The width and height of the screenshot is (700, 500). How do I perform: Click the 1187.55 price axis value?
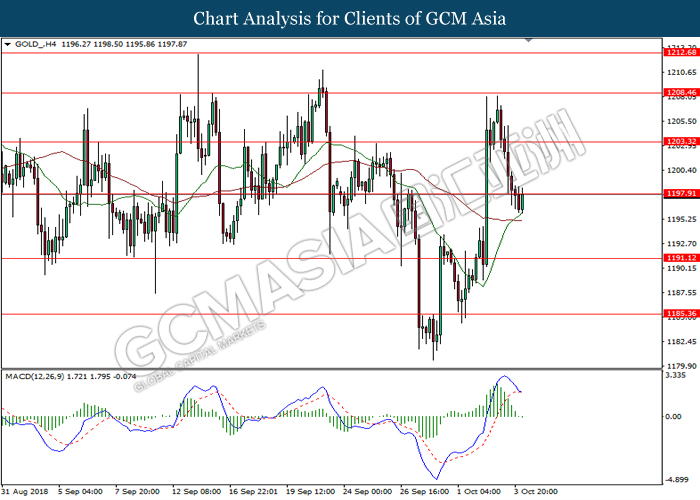click(x=681, y=293)
